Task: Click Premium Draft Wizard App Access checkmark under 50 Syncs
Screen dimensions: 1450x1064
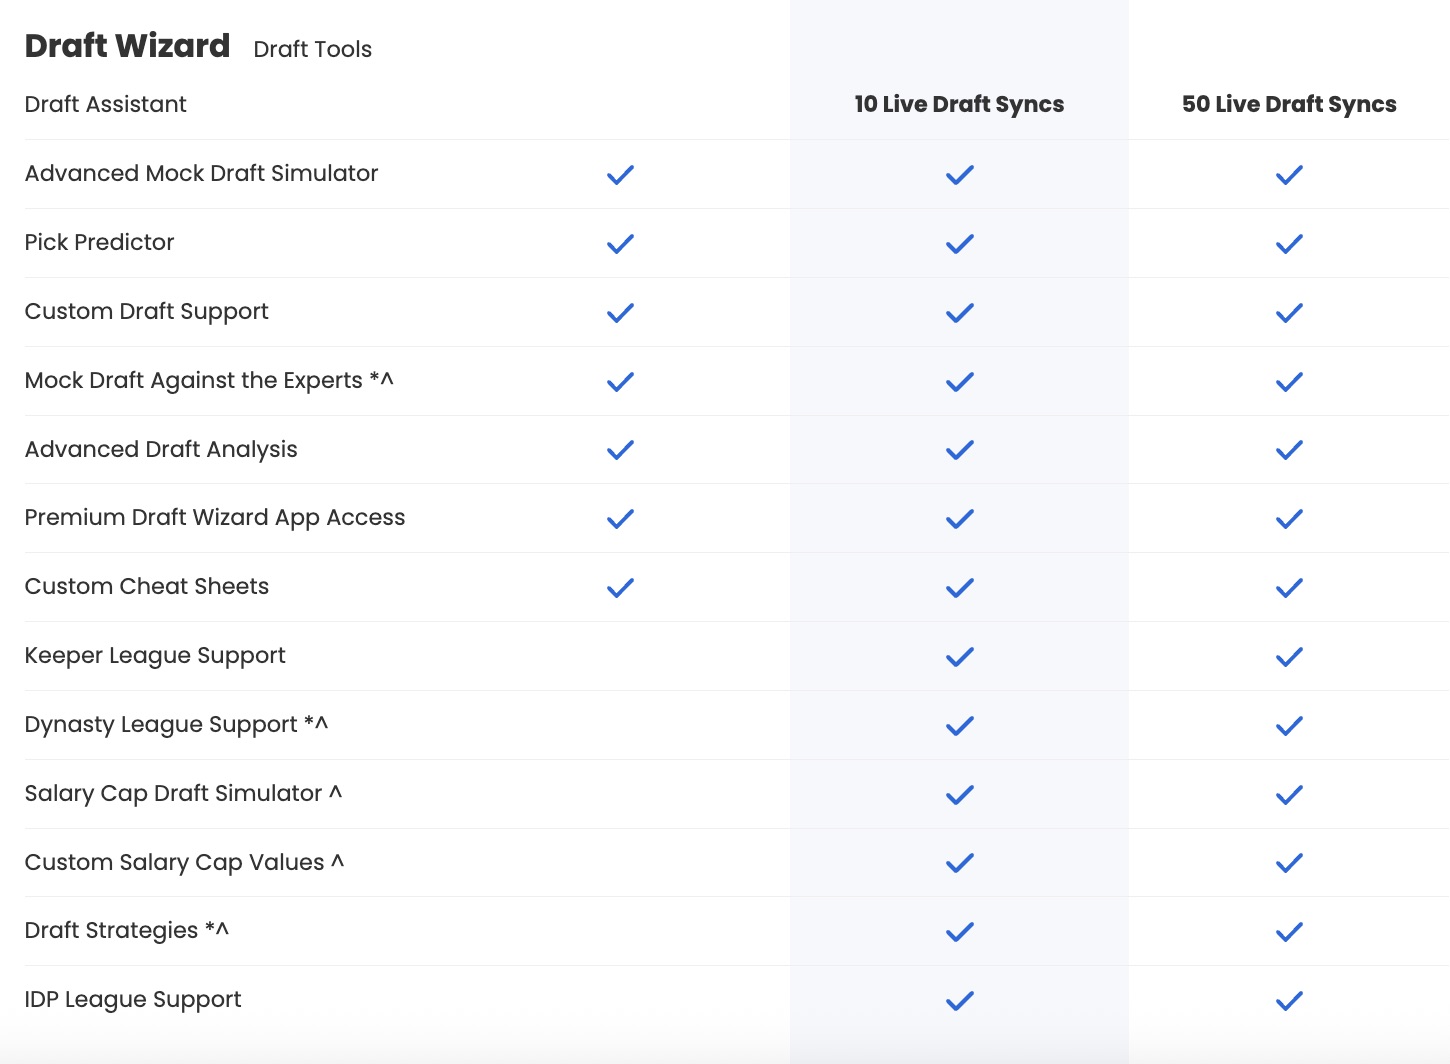Action: 1289,519
